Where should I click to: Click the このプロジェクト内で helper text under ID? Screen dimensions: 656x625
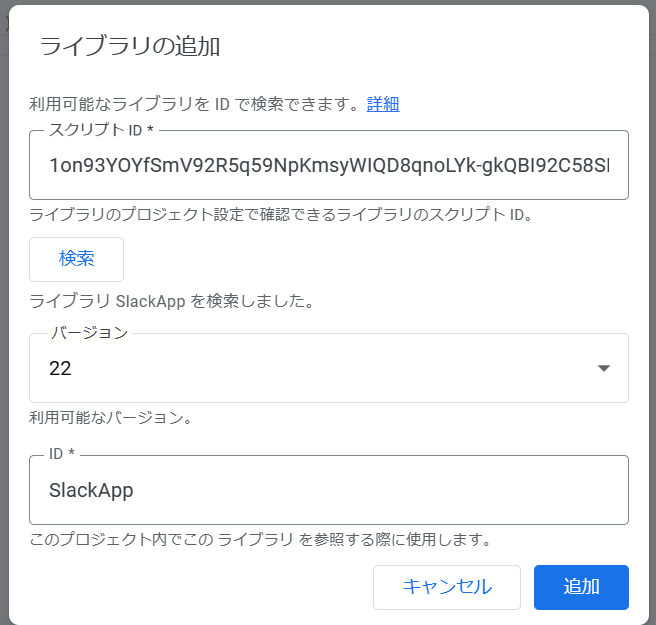click(x=260, y=539)
